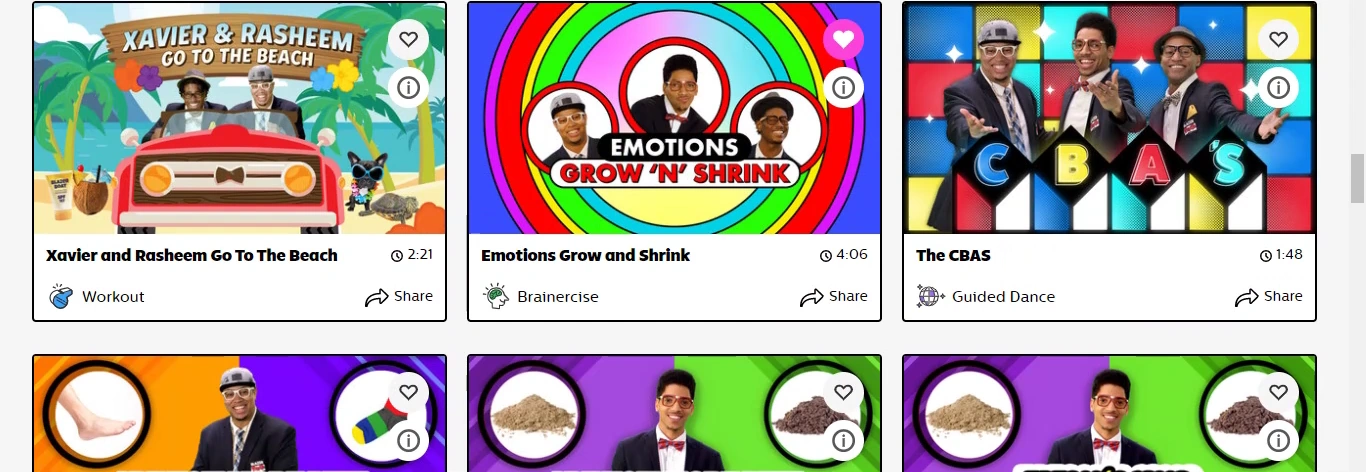The image size is (1366, 472).
Task: Show info for Emotions Grow and Shrink
Action: (x=843, y=88)
